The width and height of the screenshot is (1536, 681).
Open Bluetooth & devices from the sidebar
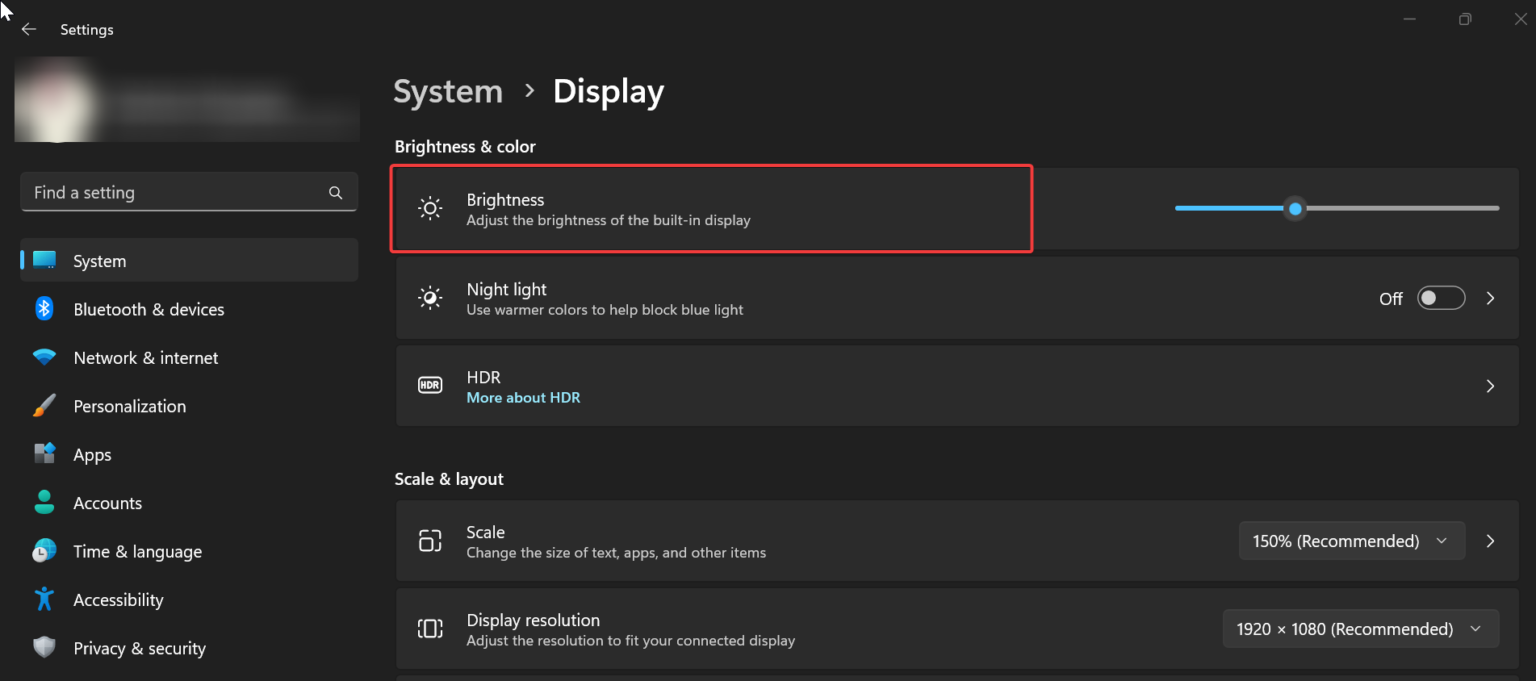(x=148, y=309)
